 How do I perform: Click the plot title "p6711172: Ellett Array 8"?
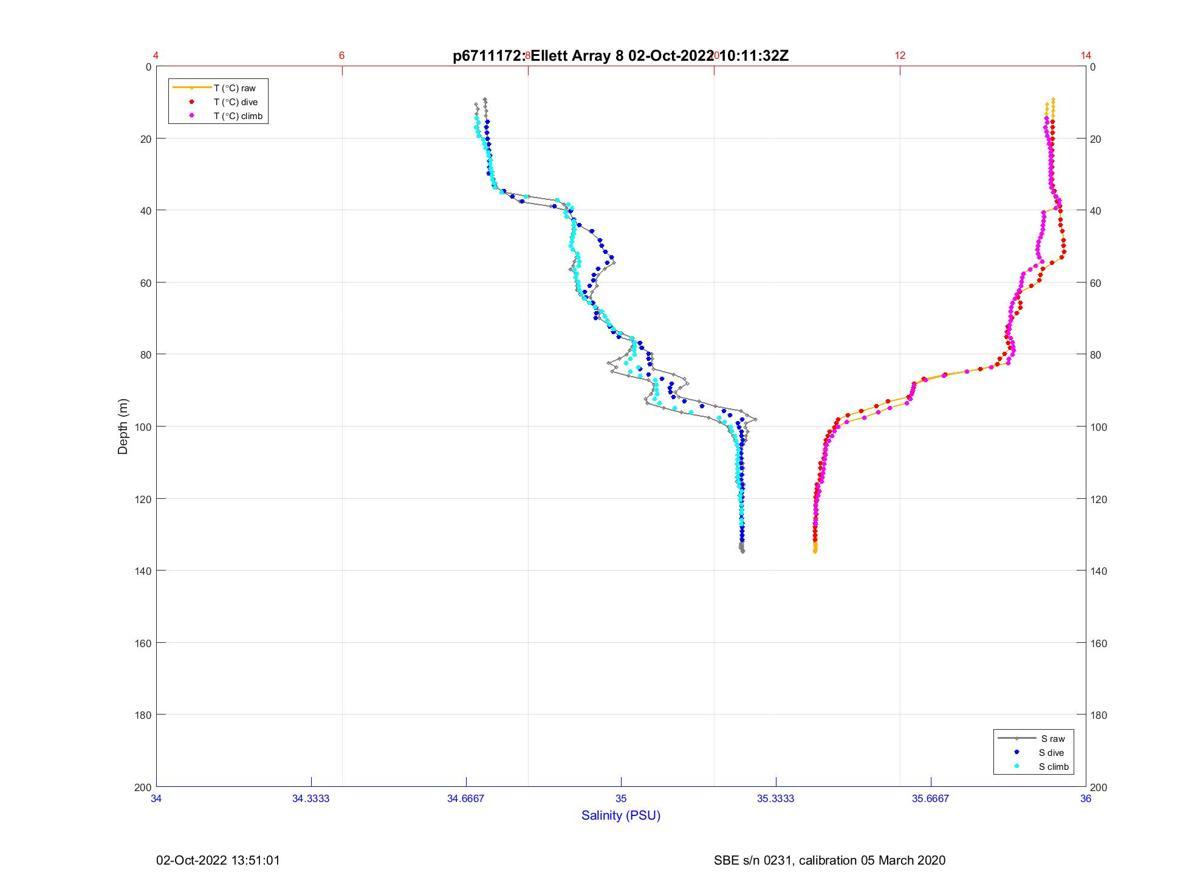pos(538,56)
